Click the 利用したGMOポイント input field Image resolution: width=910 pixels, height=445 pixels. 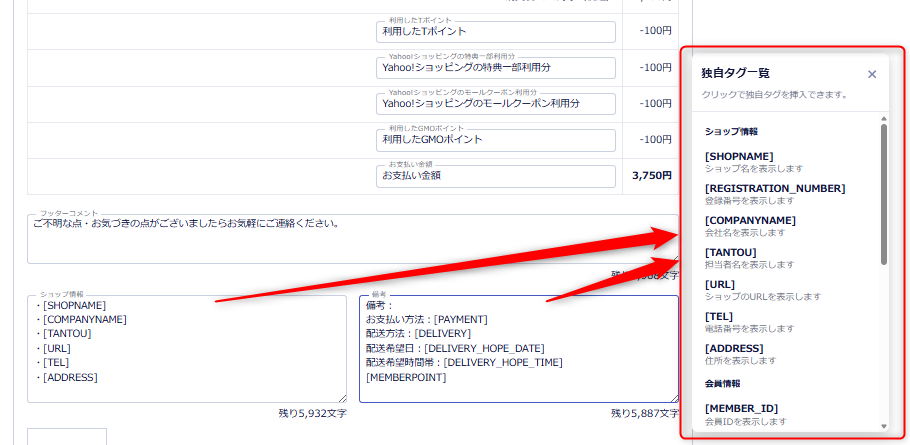496,139
